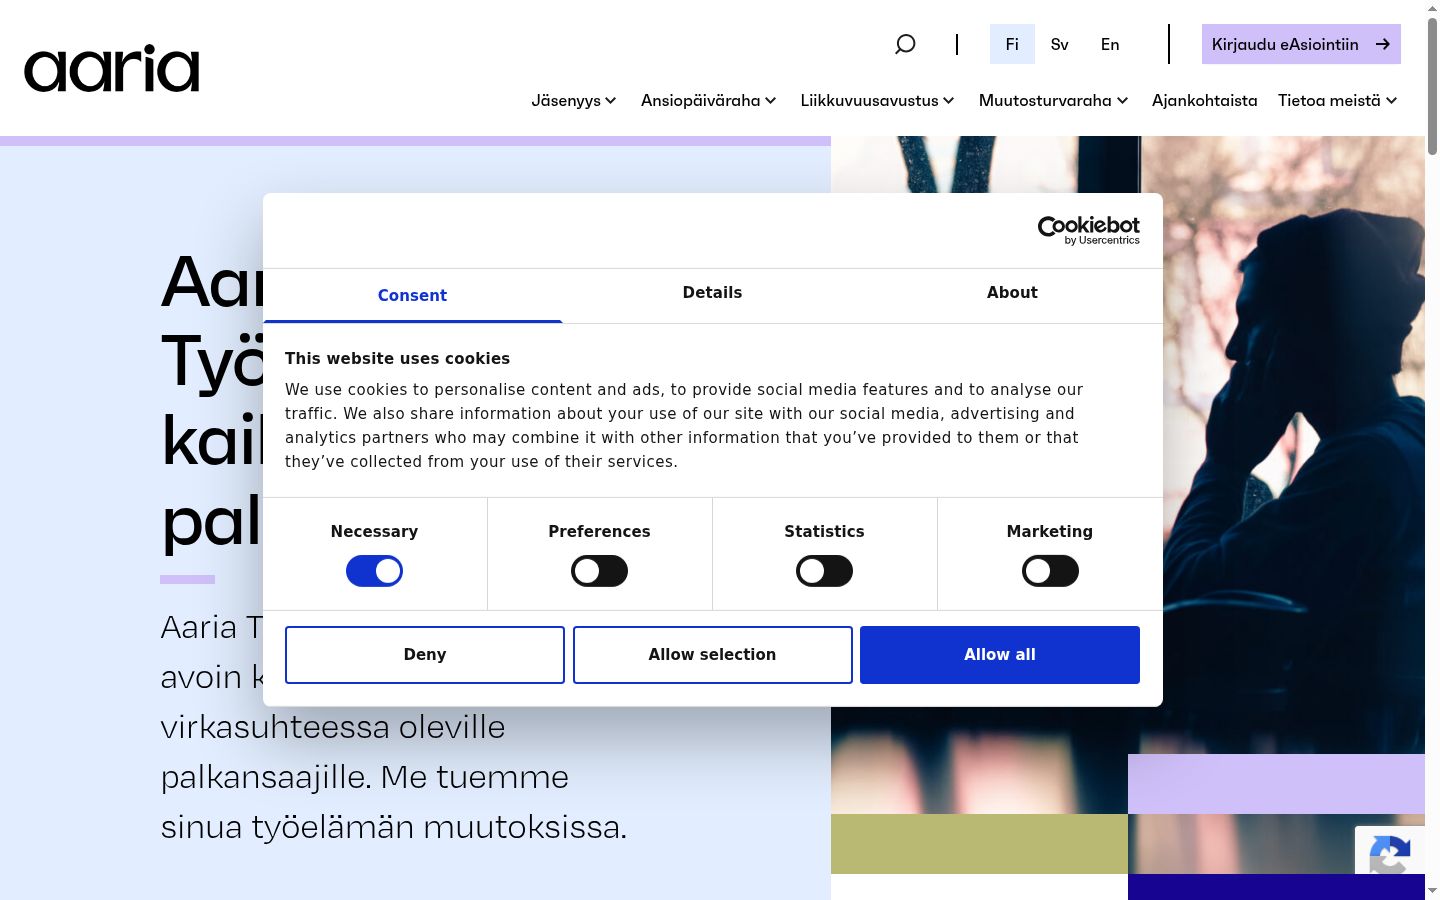Screen dimensions: 1440x900
Task: Expand the Ansiopäiväraha menu
Action: (709, 100)
